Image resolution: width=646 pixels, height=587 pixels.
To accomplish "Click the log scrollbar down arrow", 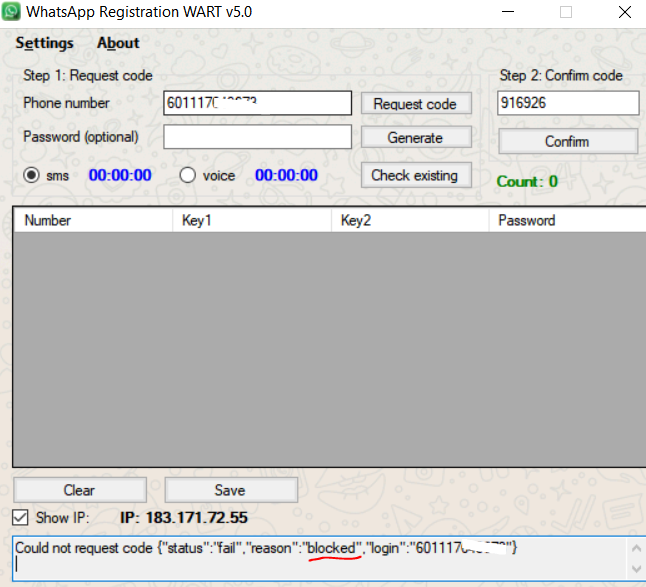I will (x=636, y=569).
